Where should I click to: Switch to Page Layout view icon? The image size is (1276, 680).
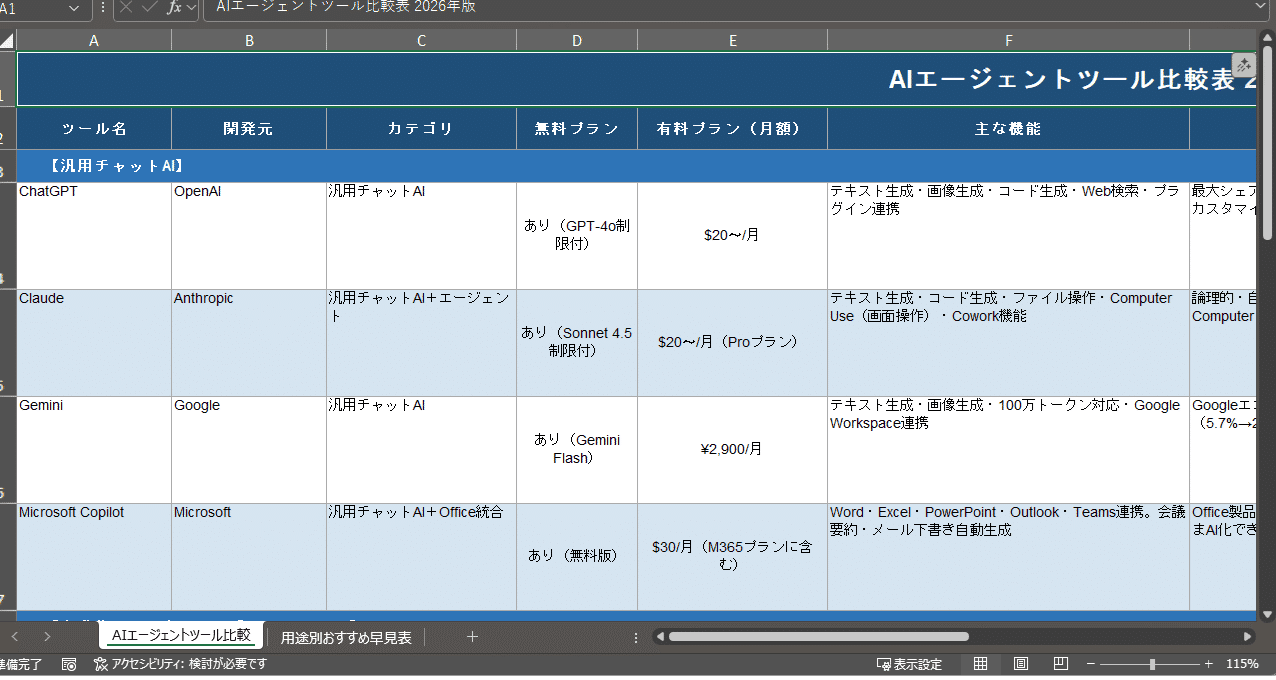(x=1021, y=664)
